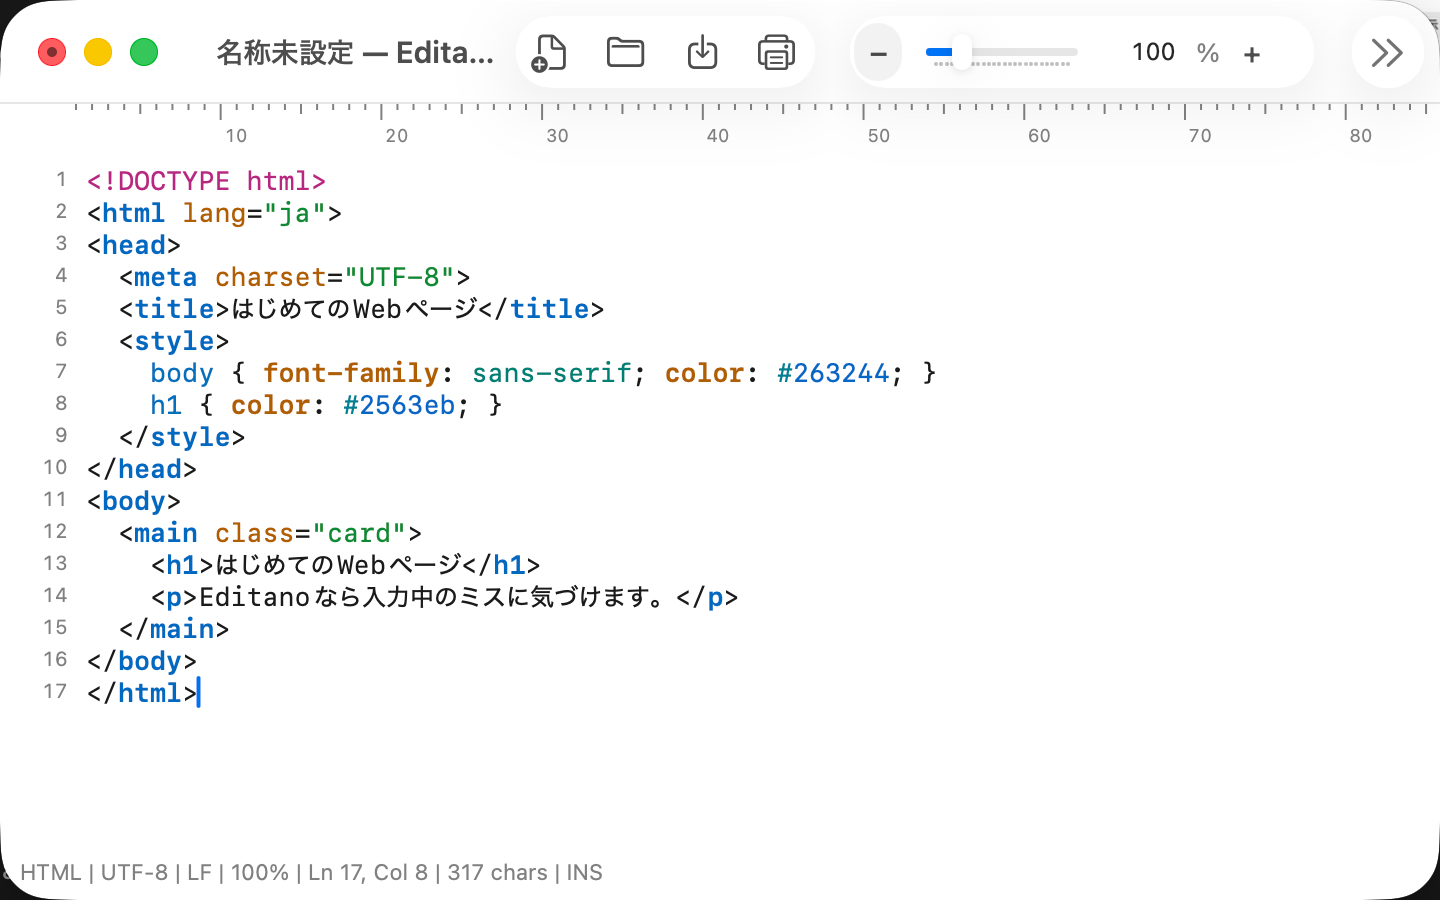The width and height of the screenshot is (1440, 900).
Task: Place the cursor in <!DOCTYPE html>
Action: point(206,181)
